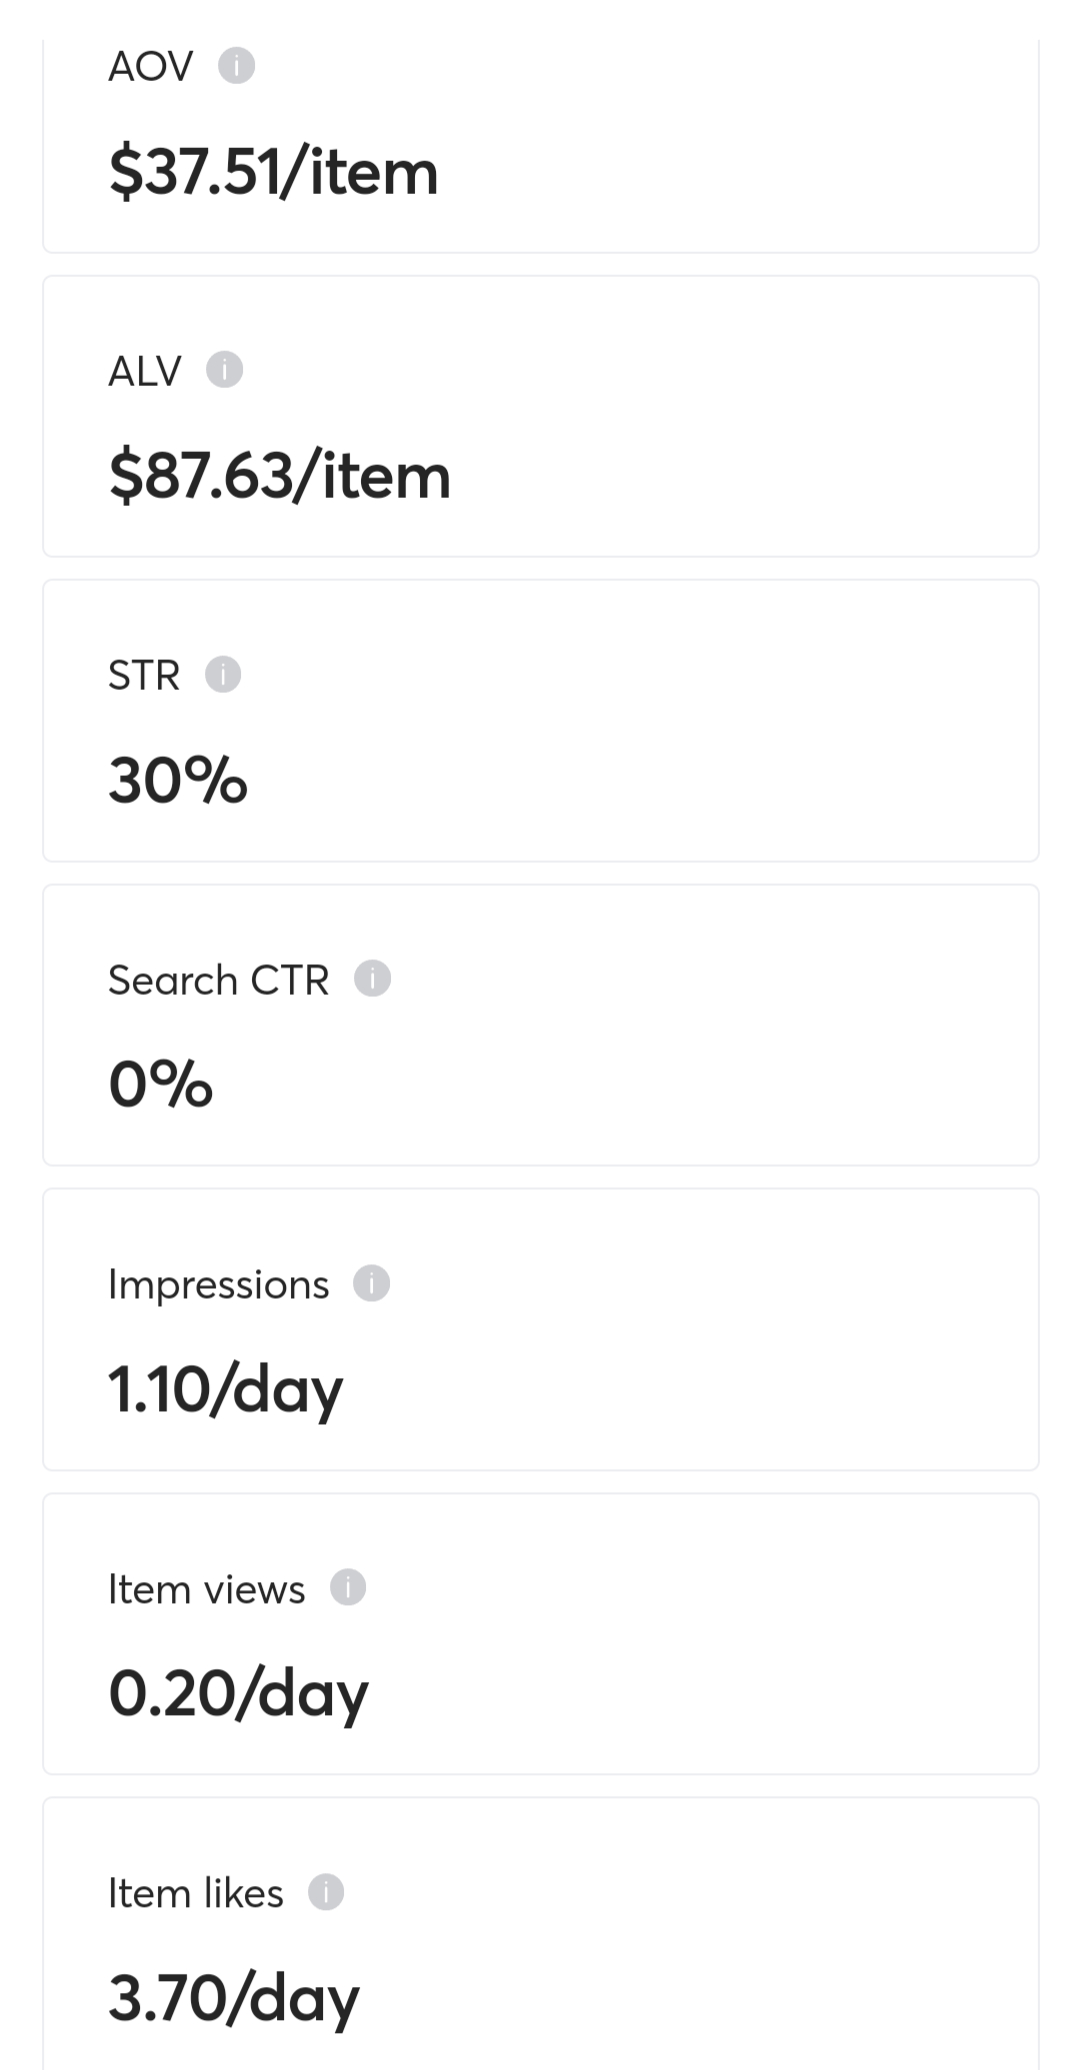Click the info icon next to Search CTR
Image resolution: width=1080 pixels, height=2070 pixels.
[373, 979]
